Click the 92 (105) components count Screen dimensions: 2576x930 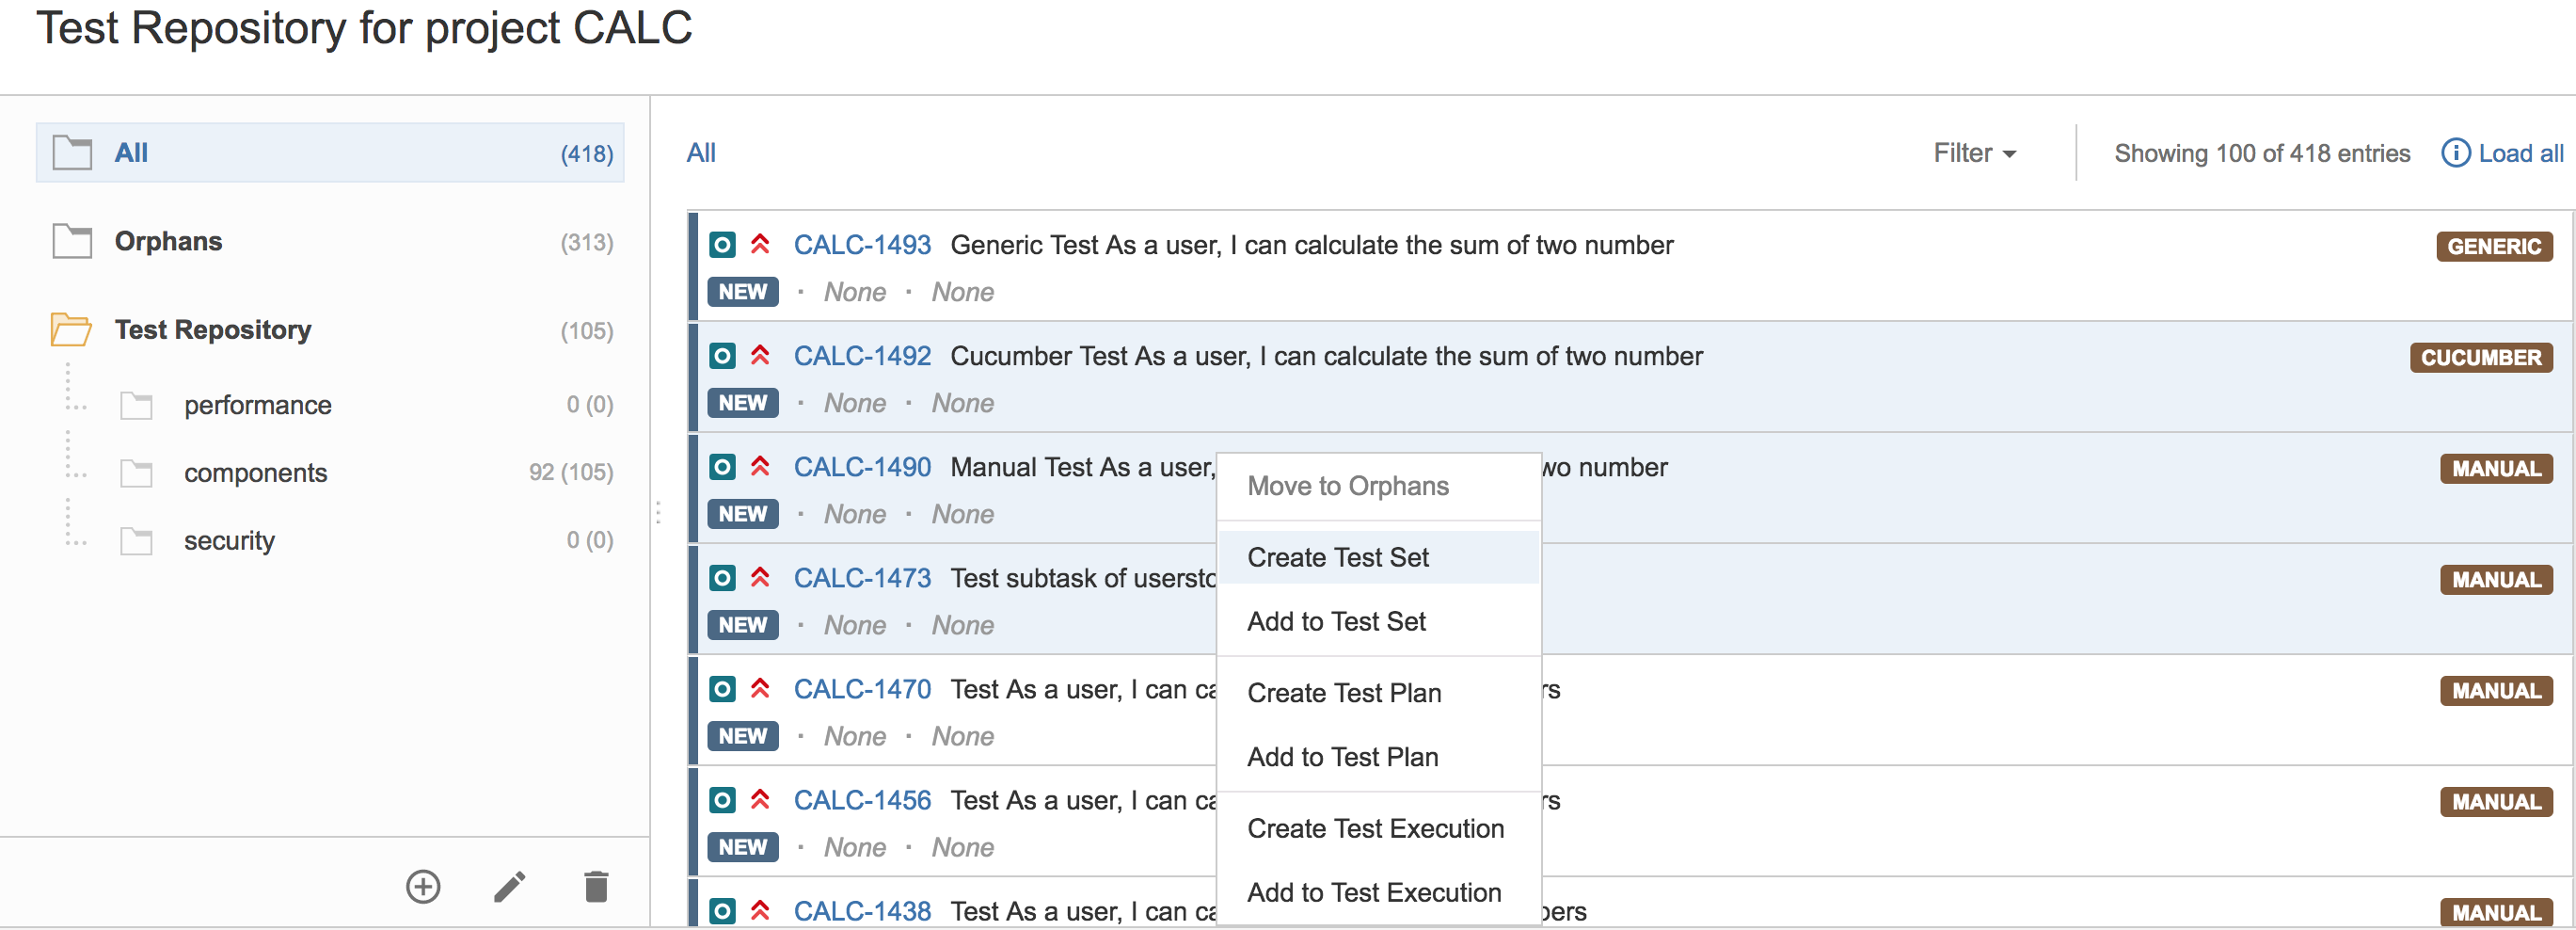pos(571,472)
